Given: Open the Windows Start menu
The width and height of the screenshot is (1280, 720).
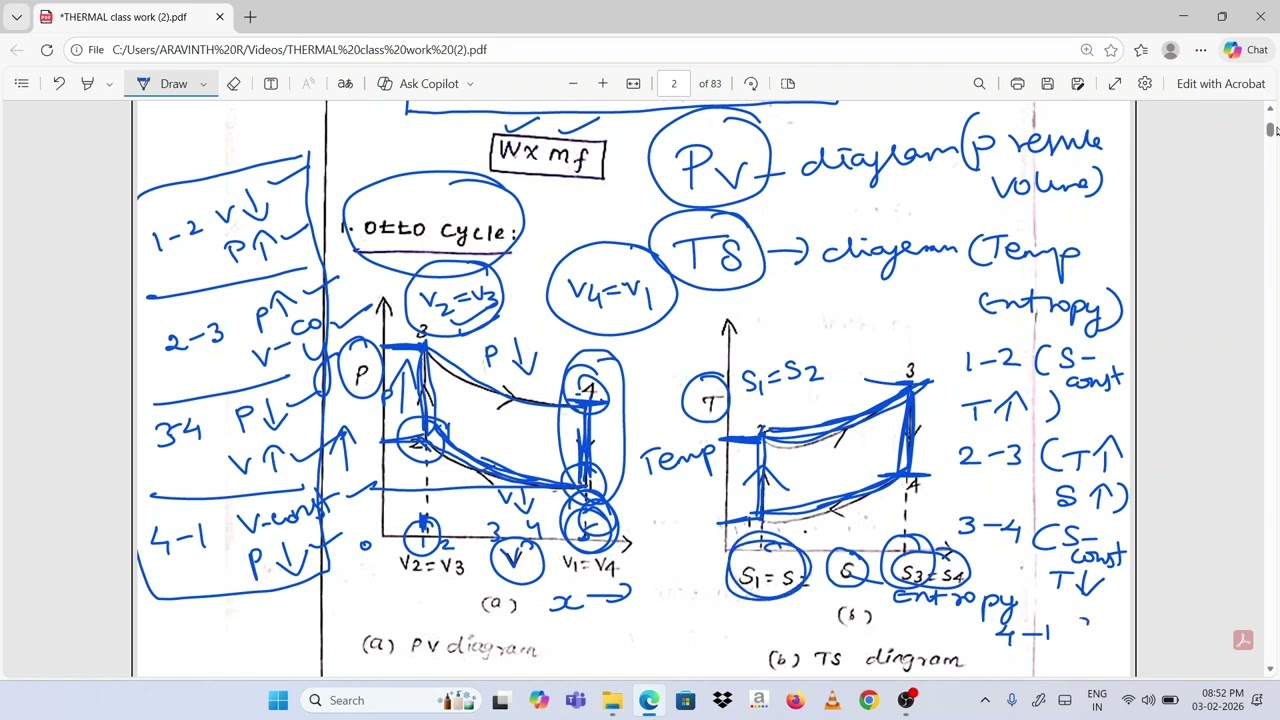Looking at the screenshot, I should click(x=278, y=700).
